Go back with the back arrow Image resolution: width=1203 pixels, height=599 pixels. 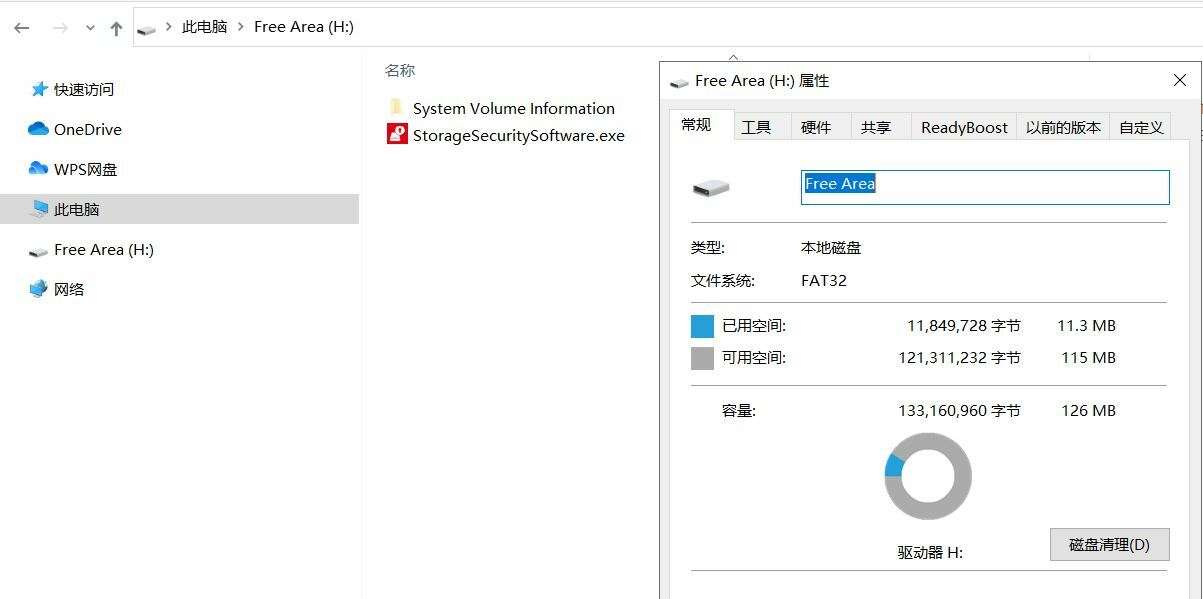tap(22, 28)
